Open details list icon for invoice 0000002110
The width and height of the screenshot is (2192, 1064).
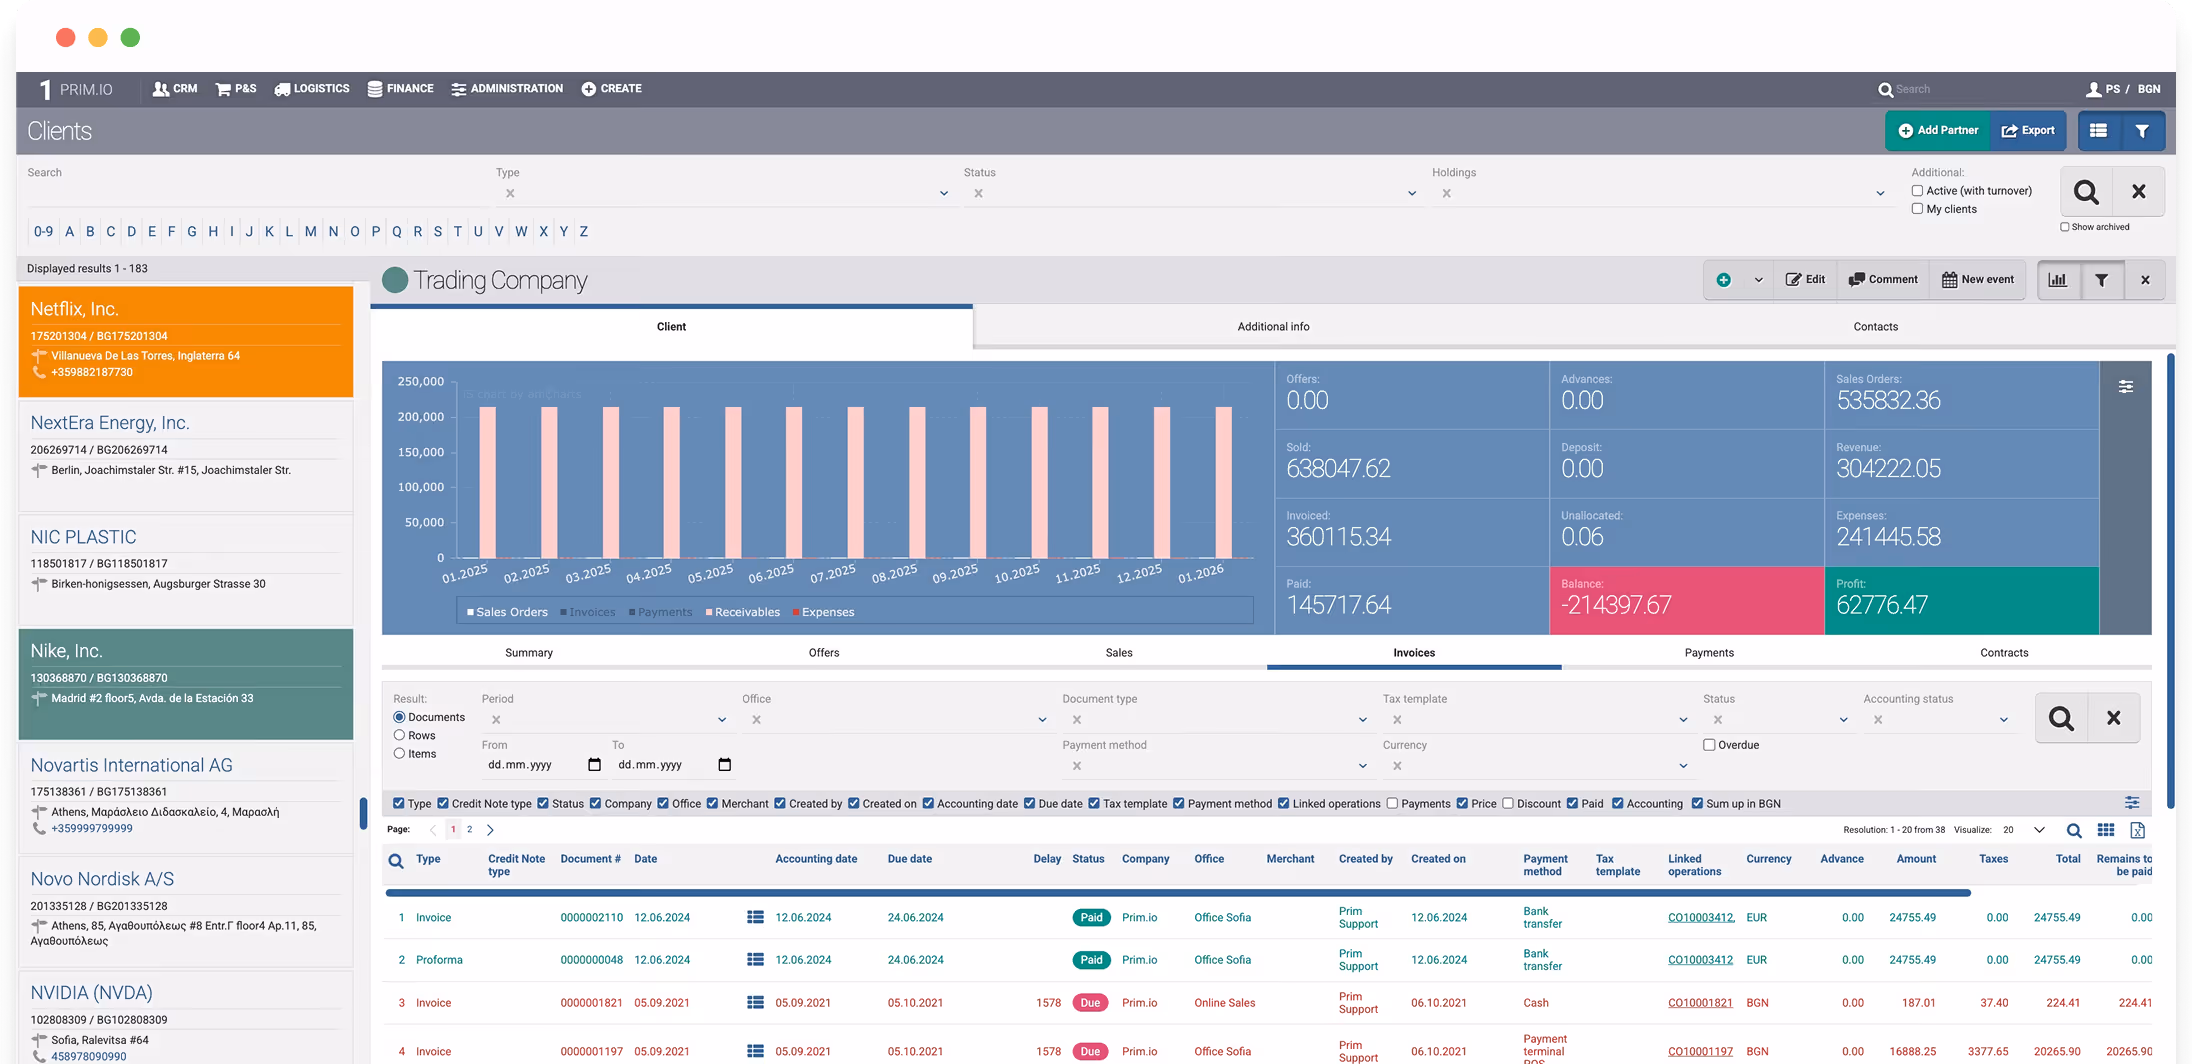pyautogui.click(x=755, y=917)
